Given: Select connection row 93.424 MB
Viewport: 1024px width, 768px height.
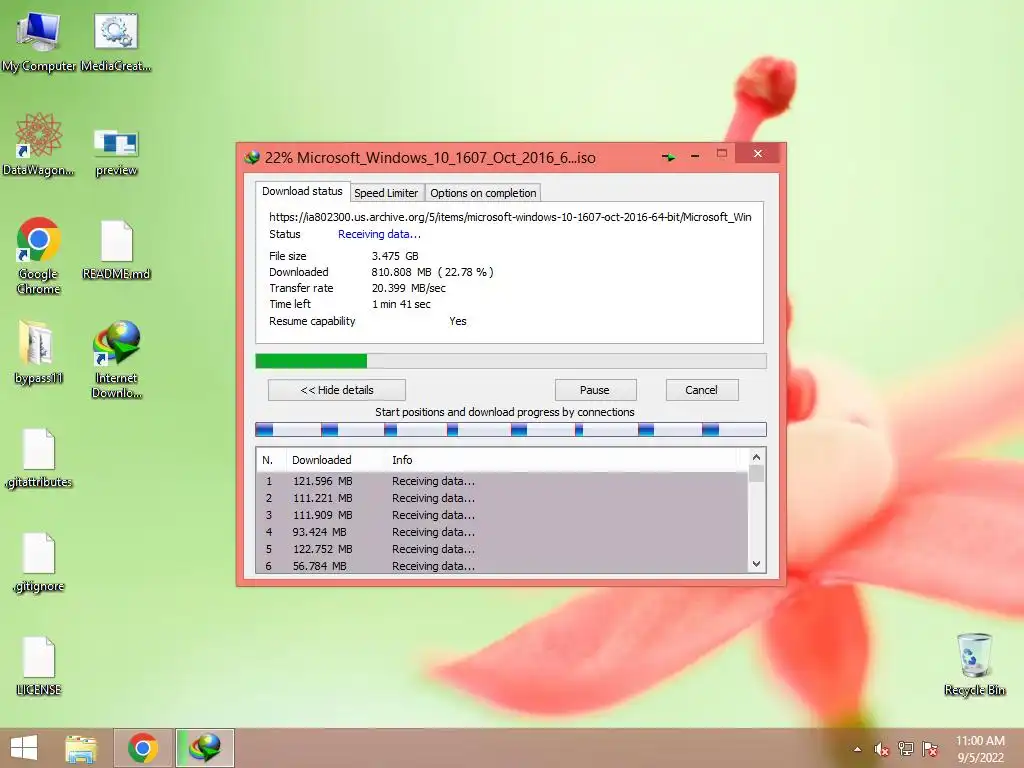Looking at the screenshot, I should click(x=502, y=532).
